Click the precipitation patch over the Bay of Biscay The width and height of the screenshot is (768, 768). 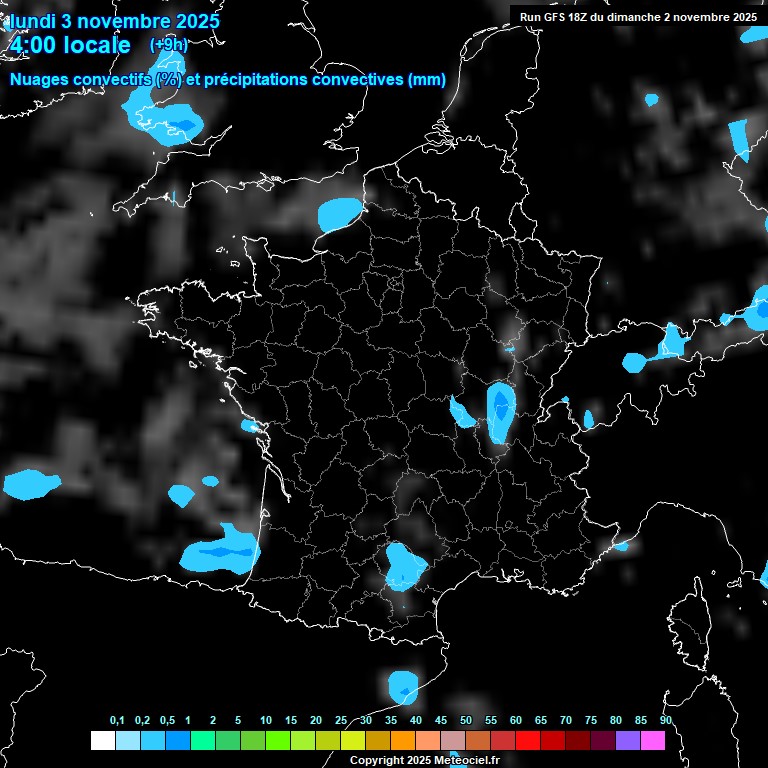click(220, 552)
